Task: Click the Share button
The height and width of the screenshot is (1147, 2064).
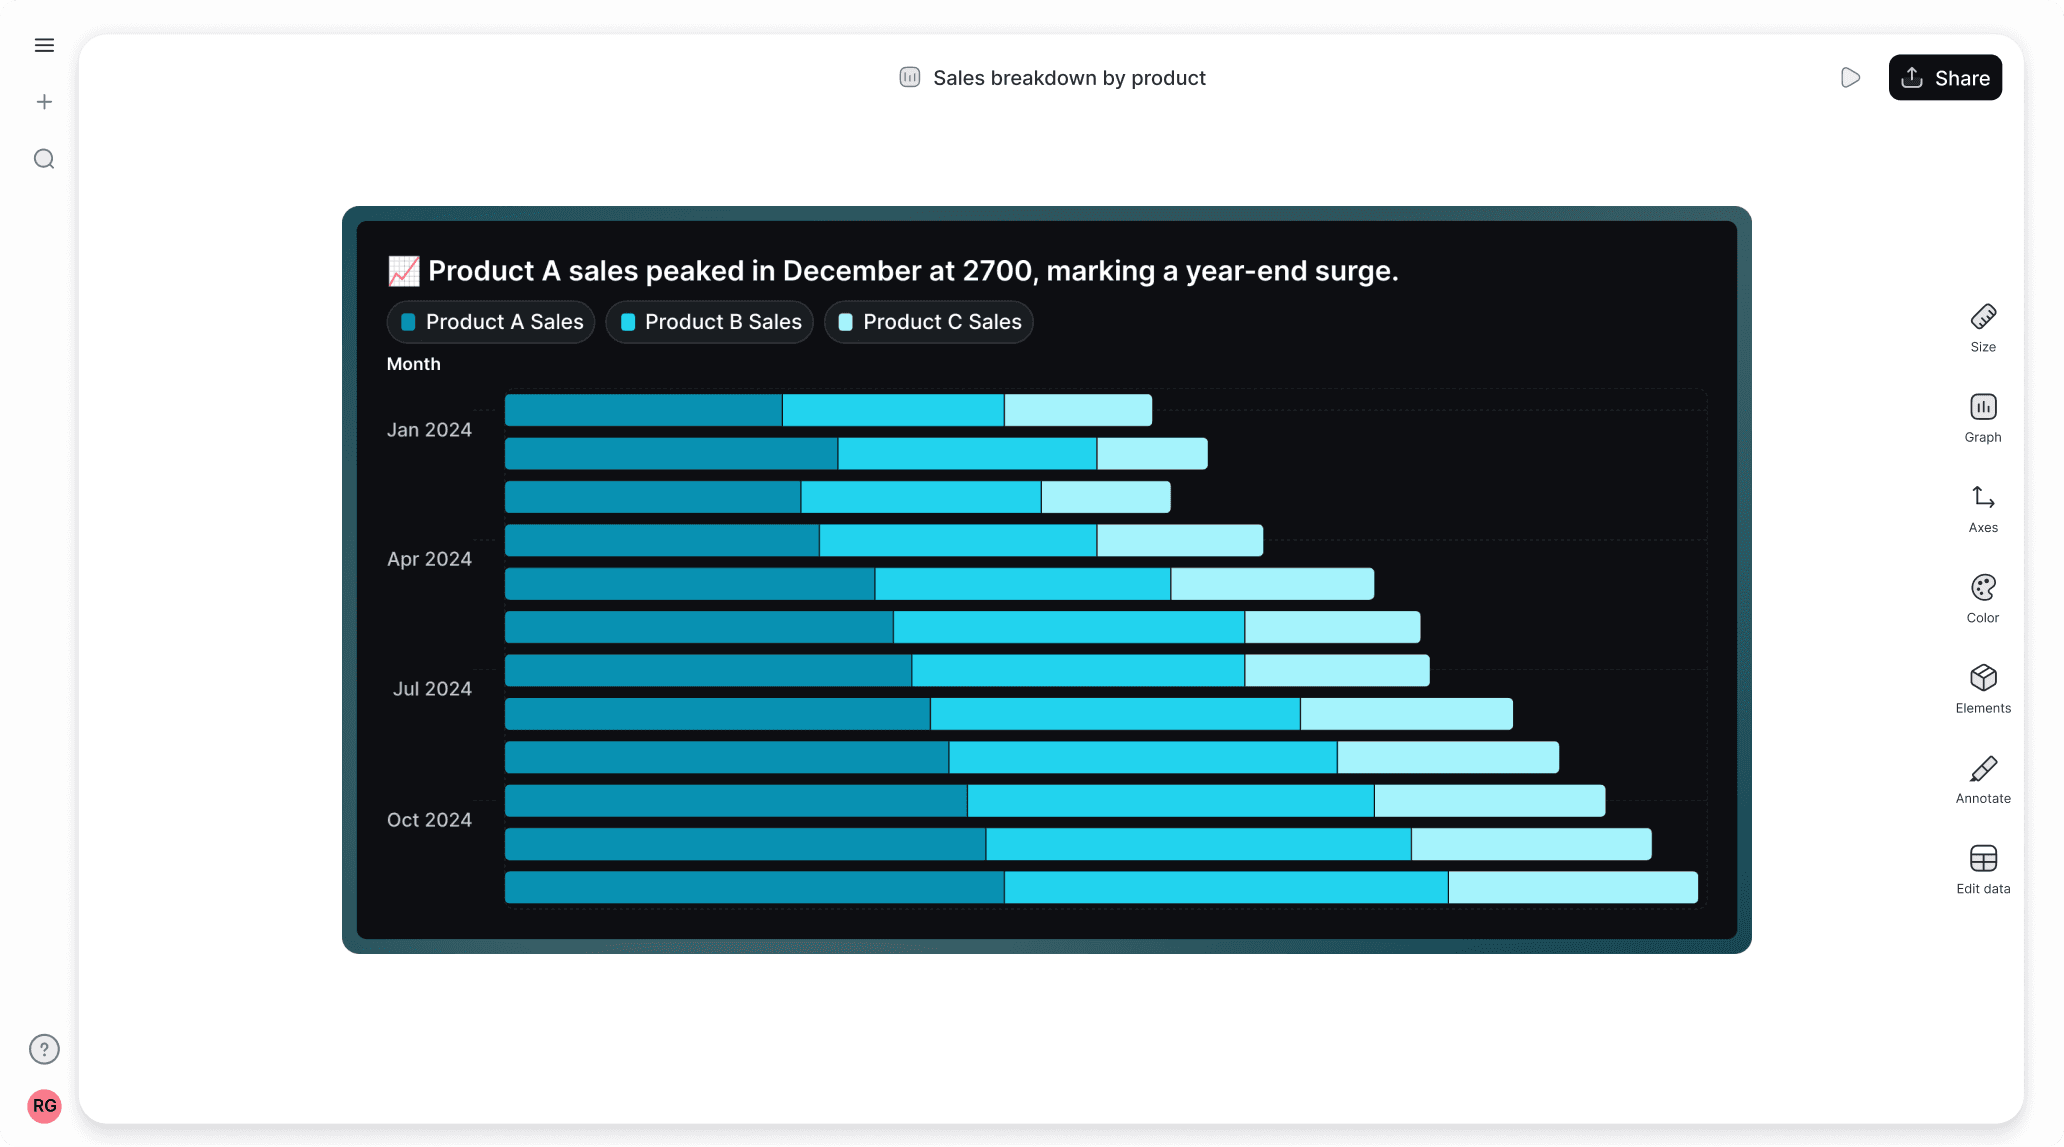Action: point(1944,77)
